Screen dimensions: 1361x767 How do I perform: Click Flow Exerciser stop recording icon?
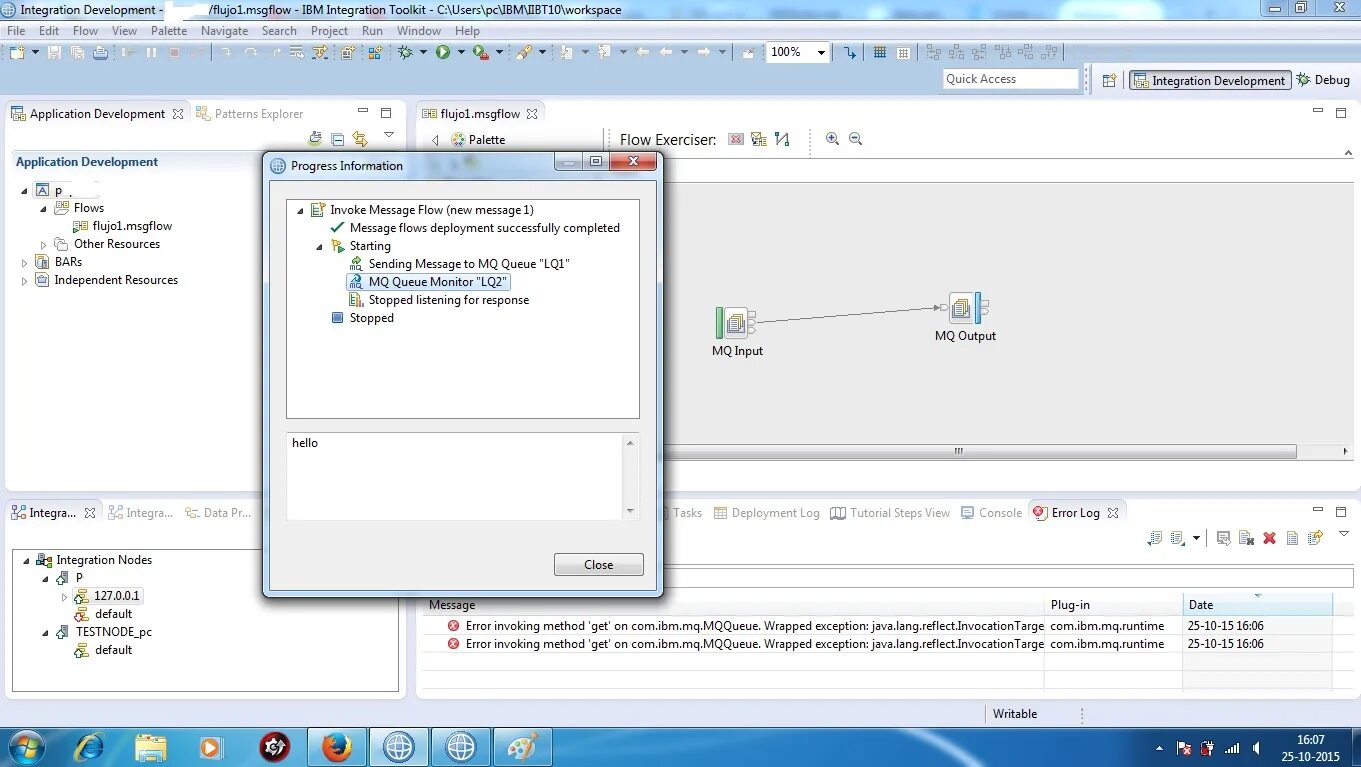[736, 139]
